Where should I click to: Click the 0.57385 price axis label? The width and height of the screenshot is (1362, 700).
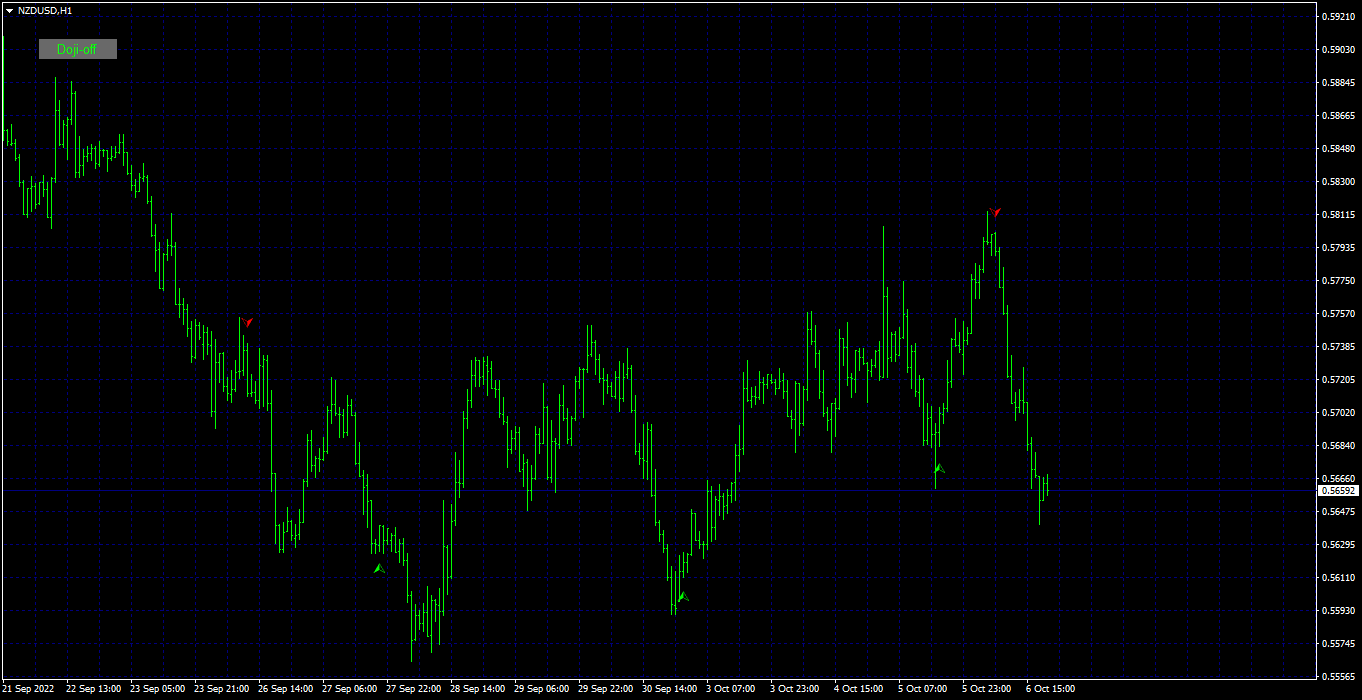point(1340,347)
